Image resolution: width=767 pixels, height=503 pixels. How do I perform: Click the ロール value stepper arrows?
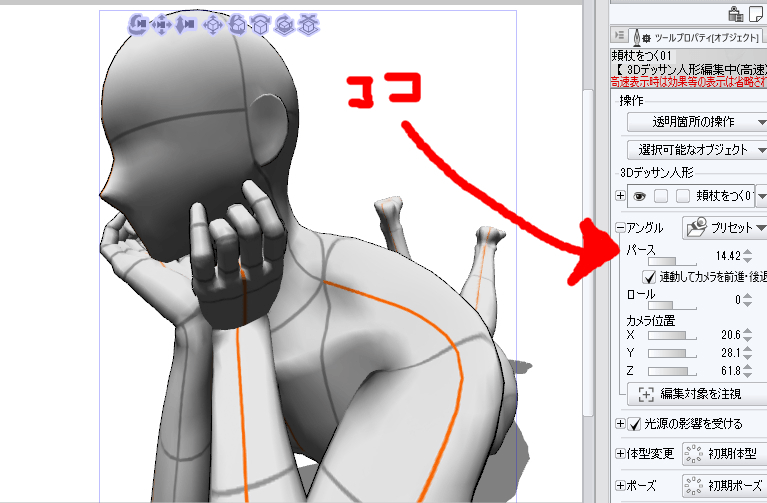pyautogui.click(x=747, y=299)
